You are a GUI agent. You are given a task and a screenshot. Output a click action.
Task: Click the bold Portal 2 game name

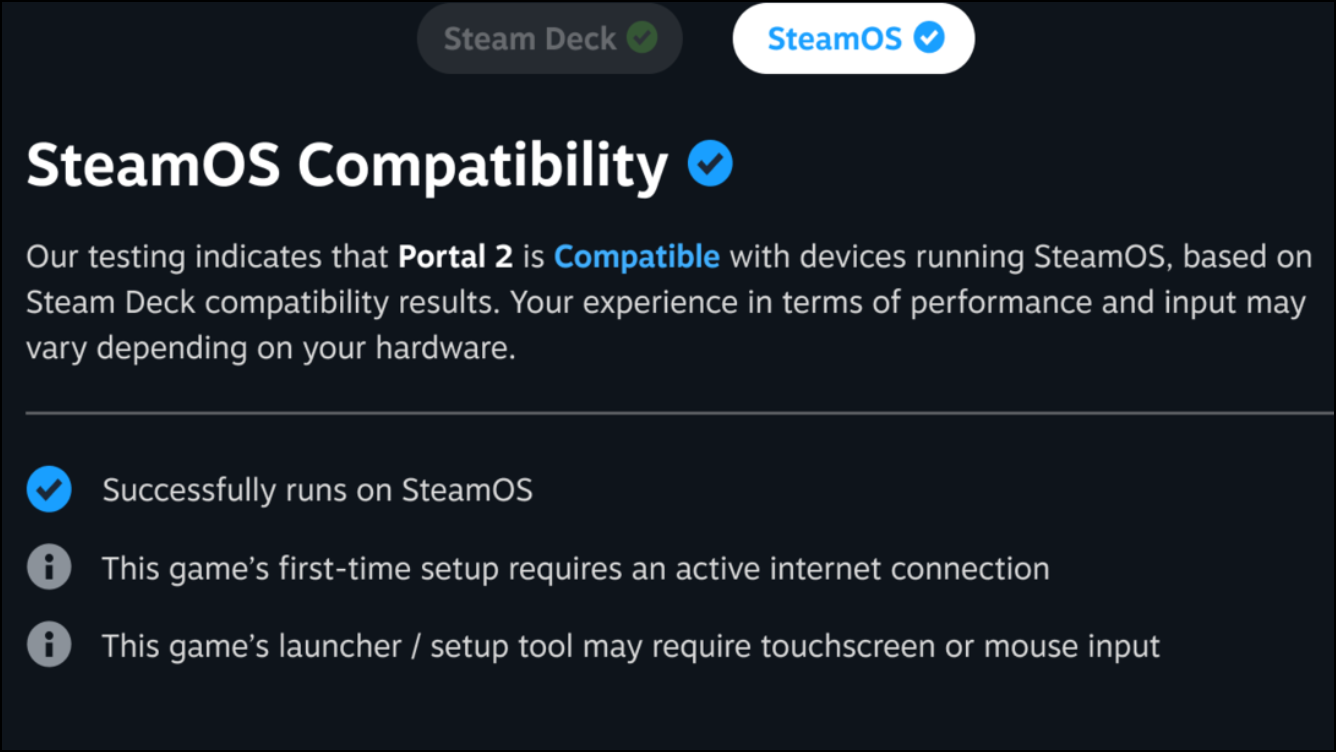coord(455,257)
